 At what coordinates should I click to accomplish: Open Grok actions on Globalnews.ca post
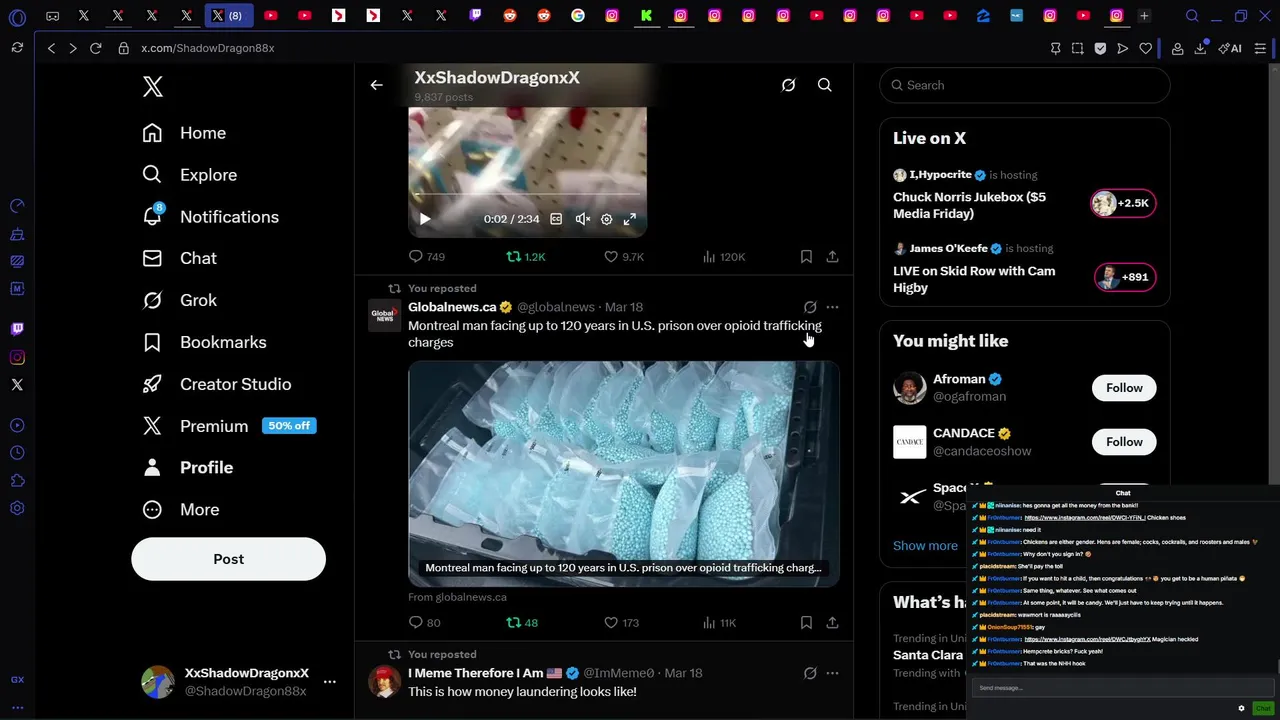[810, 307]
